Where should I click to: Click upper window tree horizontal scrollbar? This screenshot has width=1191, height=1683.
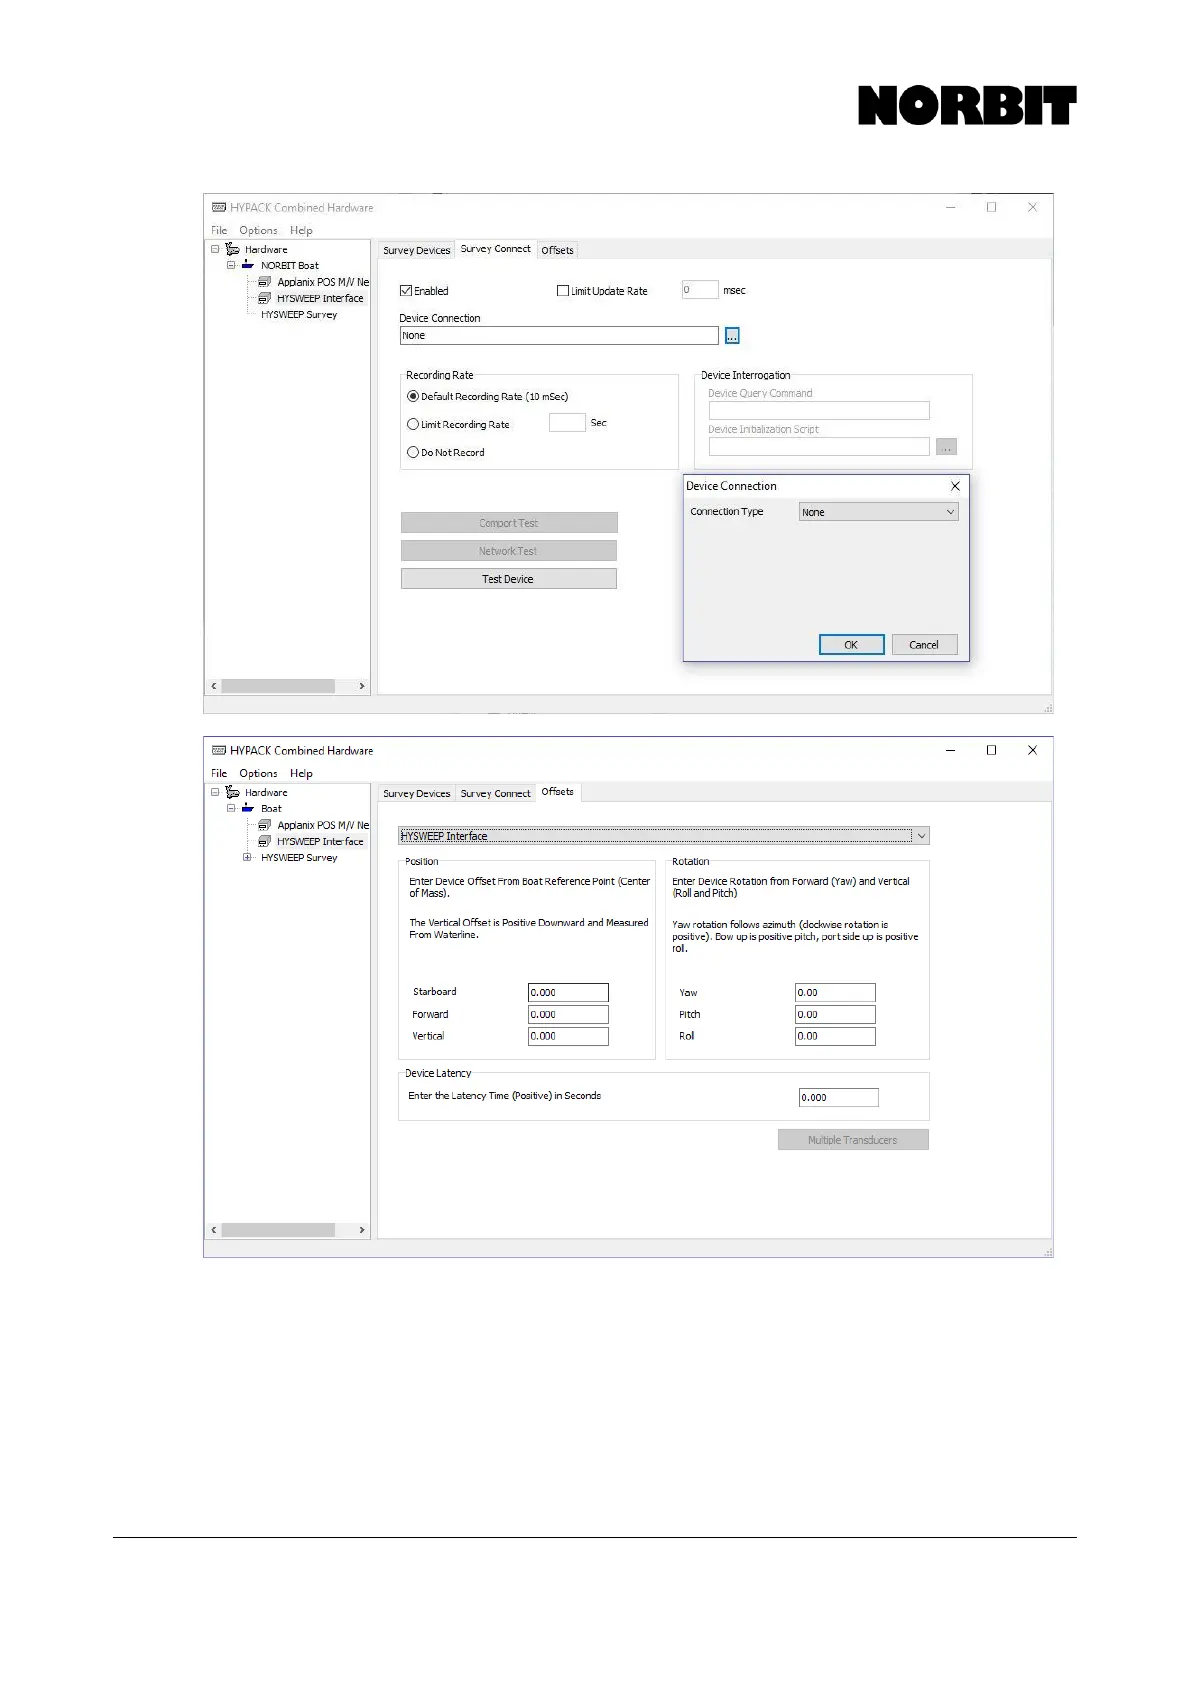278,686
